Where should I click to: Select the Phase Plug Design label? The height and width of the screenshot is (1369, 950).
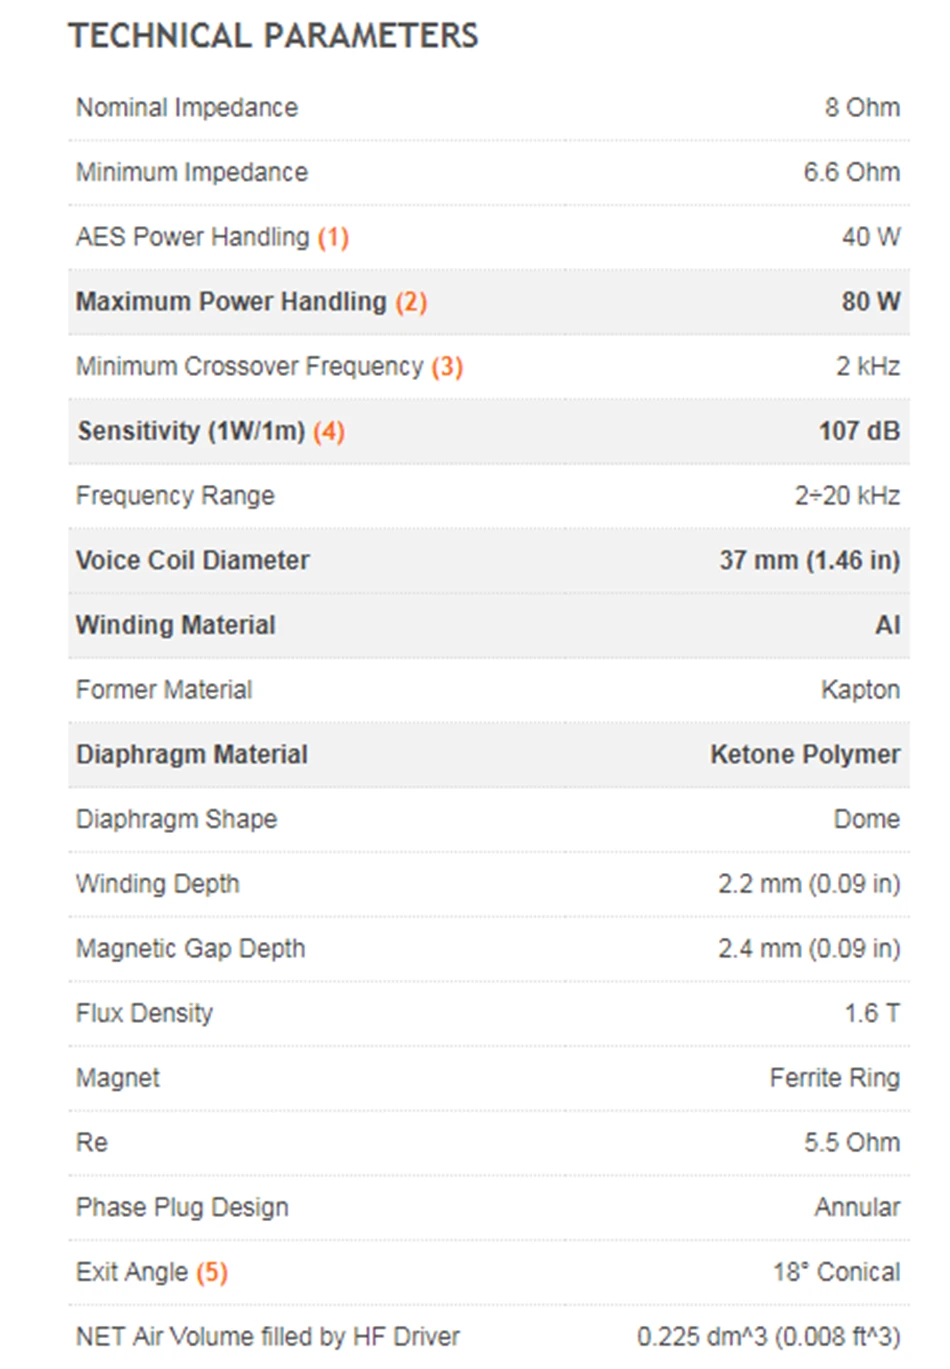tap(182, 1207)
